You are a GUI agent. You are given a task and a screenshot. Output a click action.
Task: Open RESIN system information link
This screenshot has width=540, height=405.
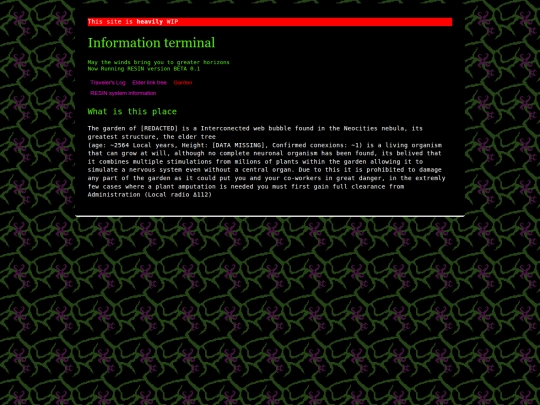click(x=123, y=93)
